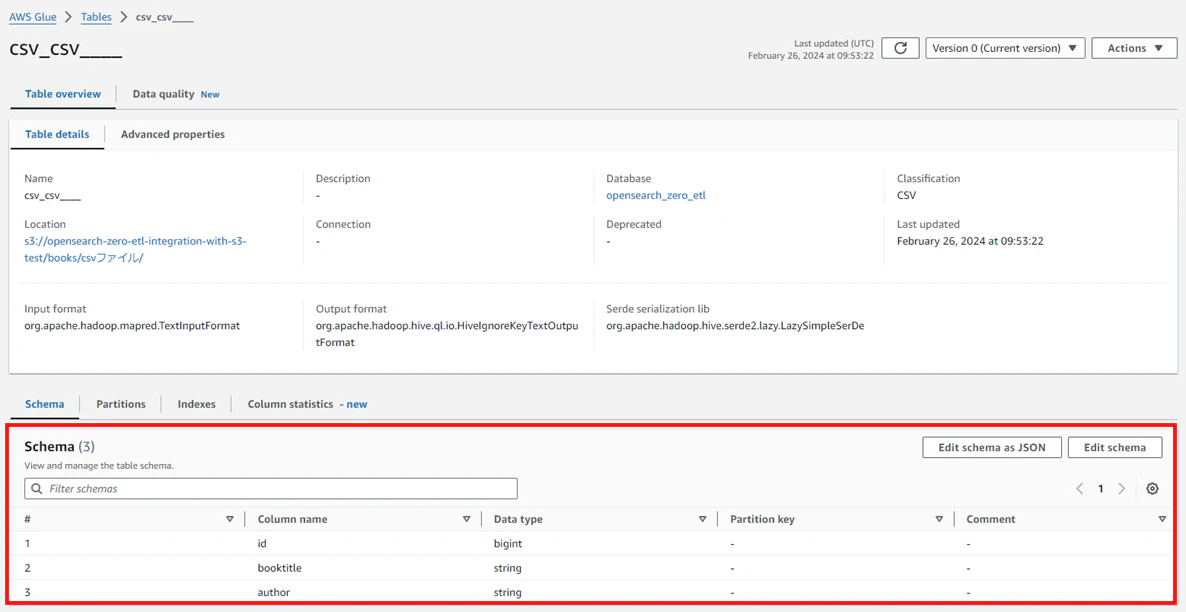
Task: Sort by the Column name header
Action: point(467,519)
